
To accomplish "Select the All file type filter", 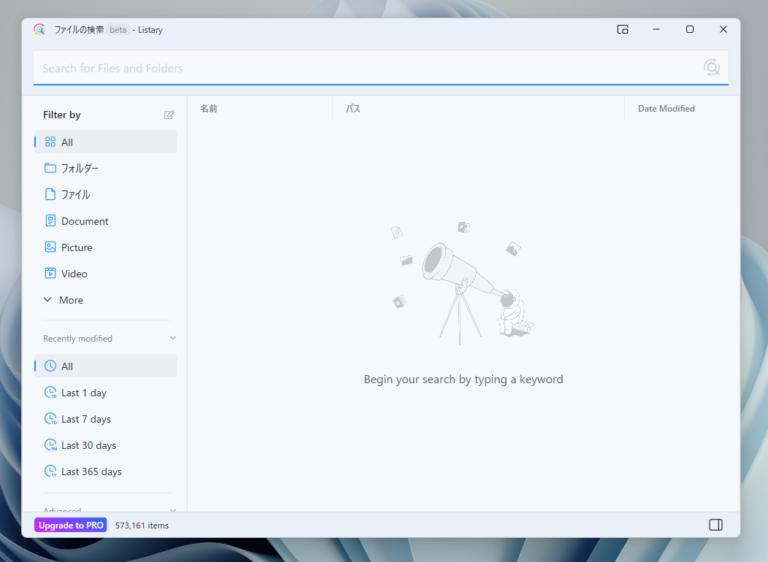I will coord(67,142).
